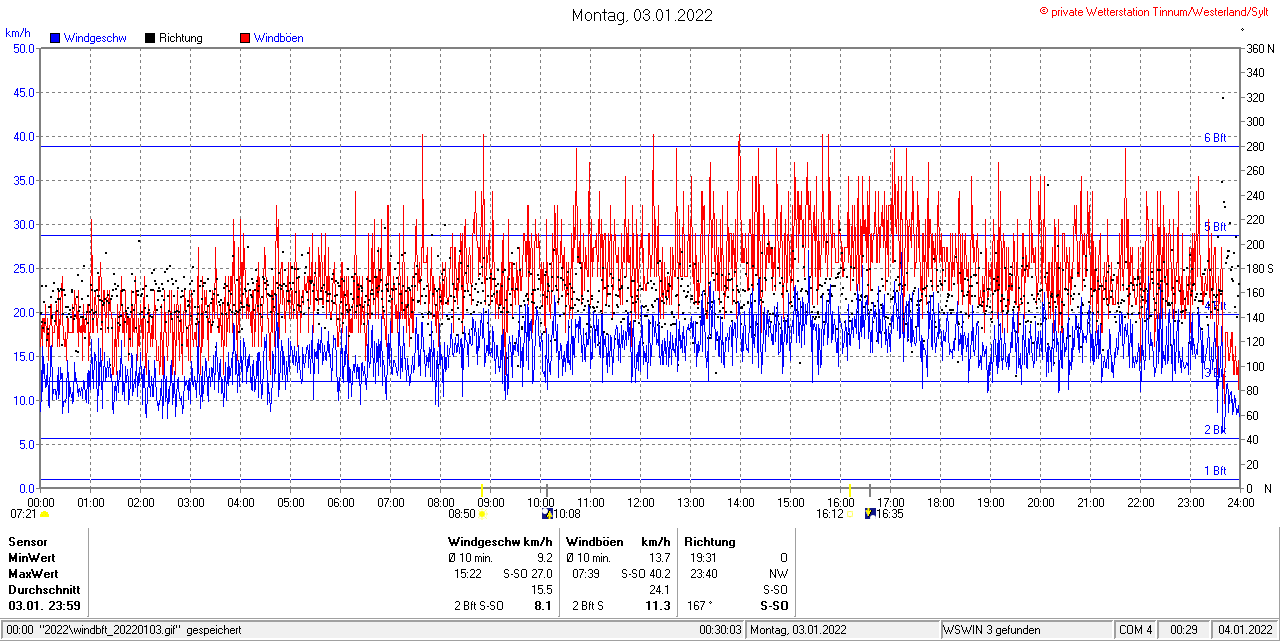This screenshot has height=641, width=1280.
Task: Click the black Richtung legend swatch
Action: coord(150,38)
